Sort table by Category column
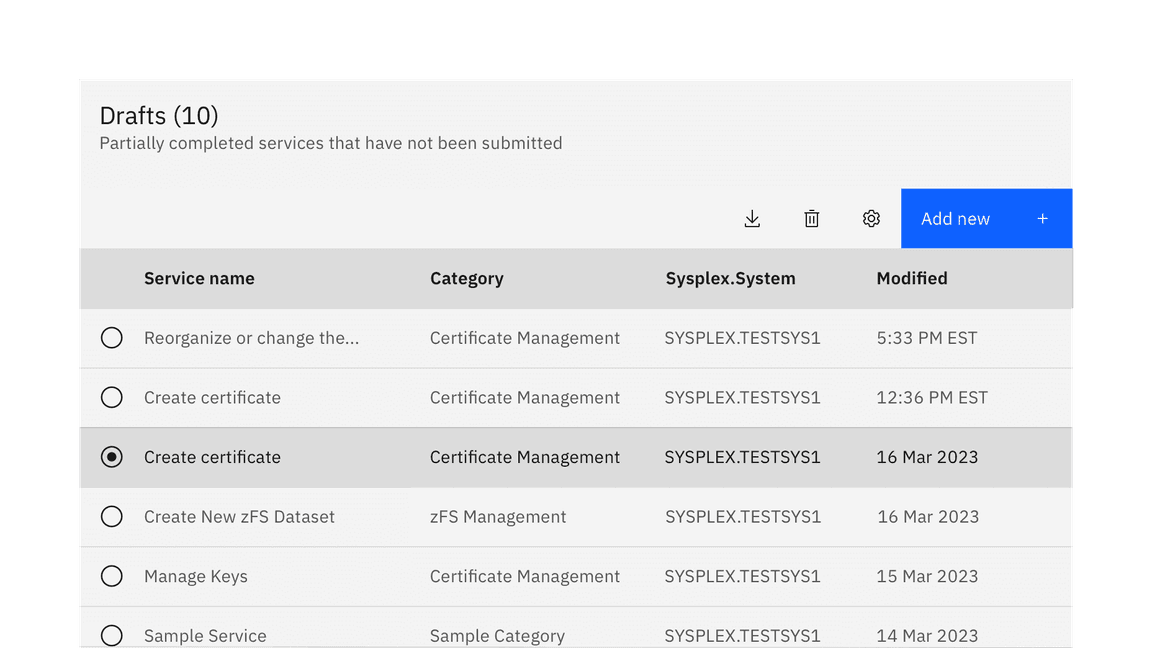 pos(466,278)
